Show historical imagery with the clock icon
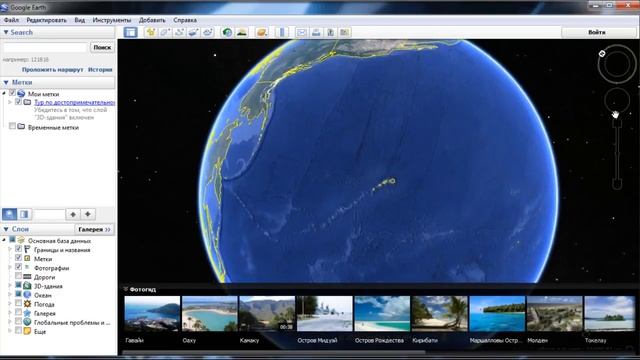 227,32
